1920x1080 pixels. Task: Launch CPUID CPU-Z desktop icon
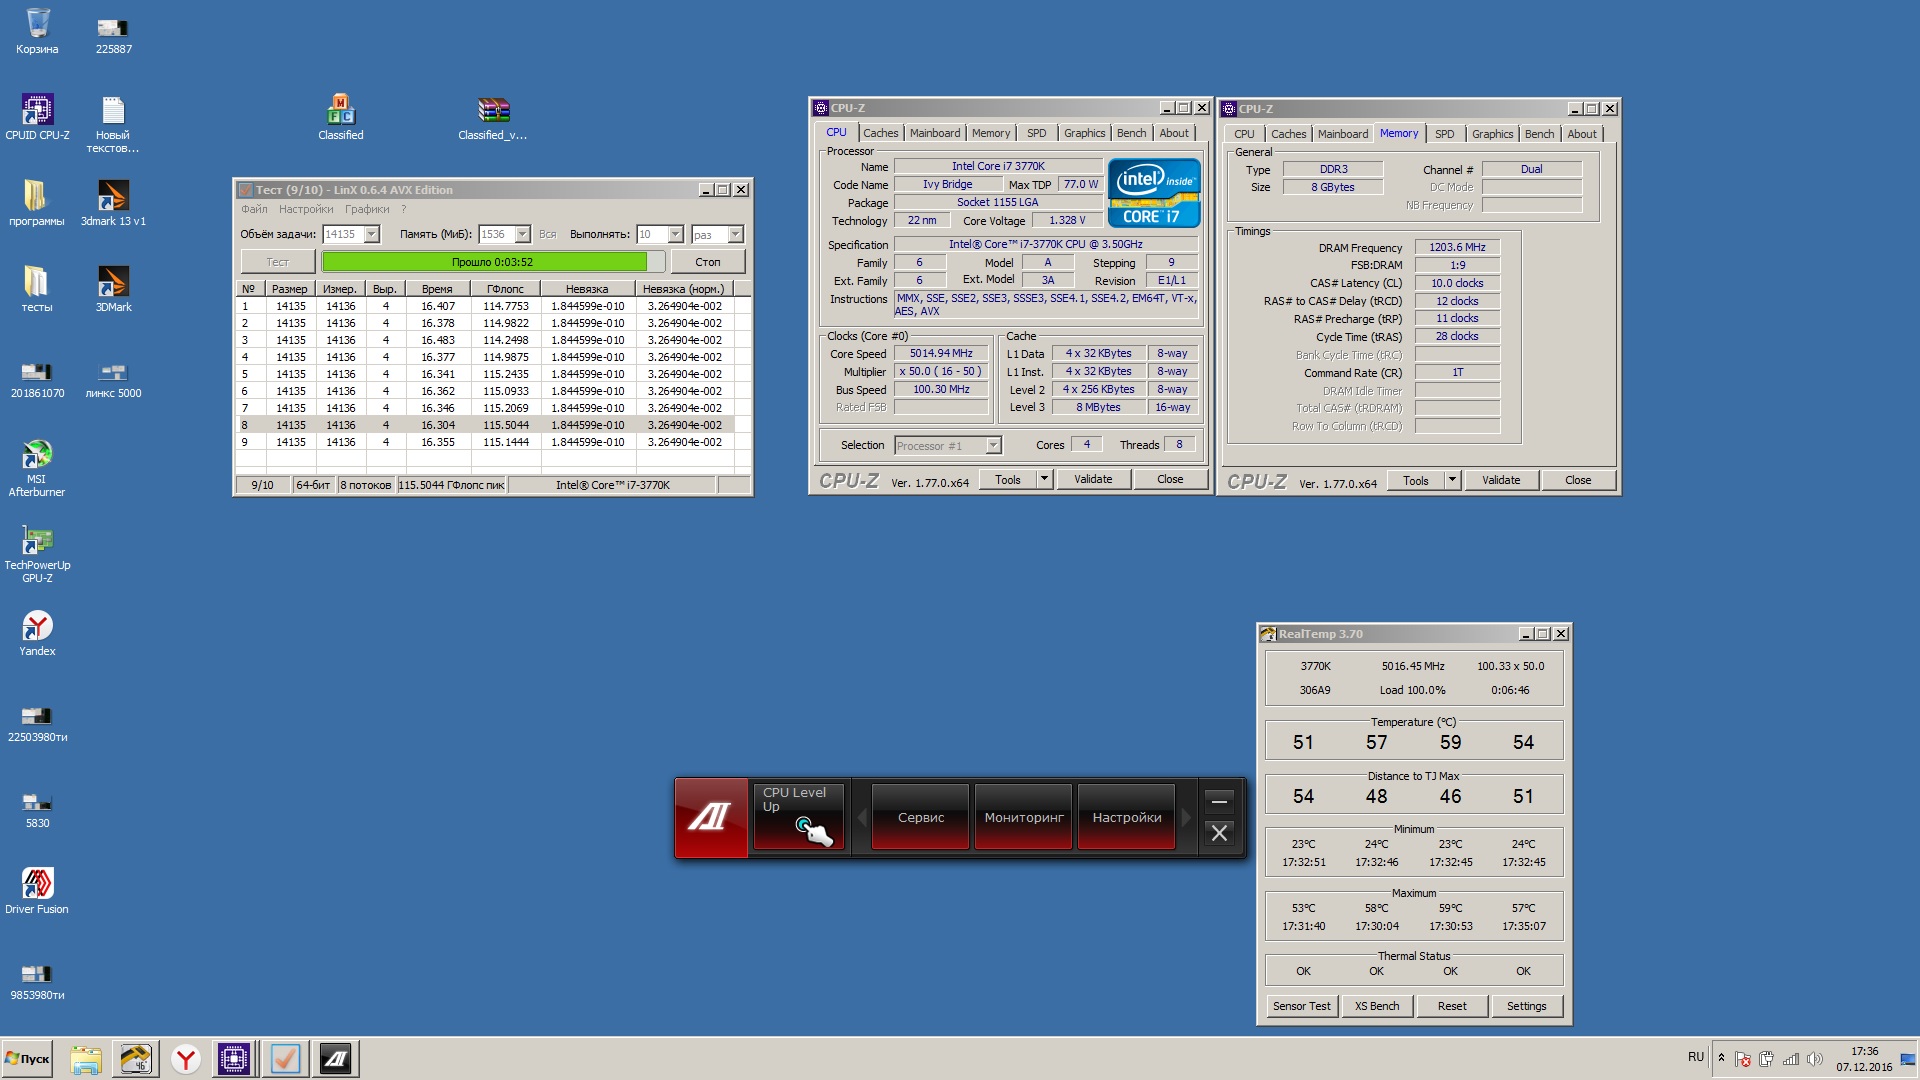point(37,110)
